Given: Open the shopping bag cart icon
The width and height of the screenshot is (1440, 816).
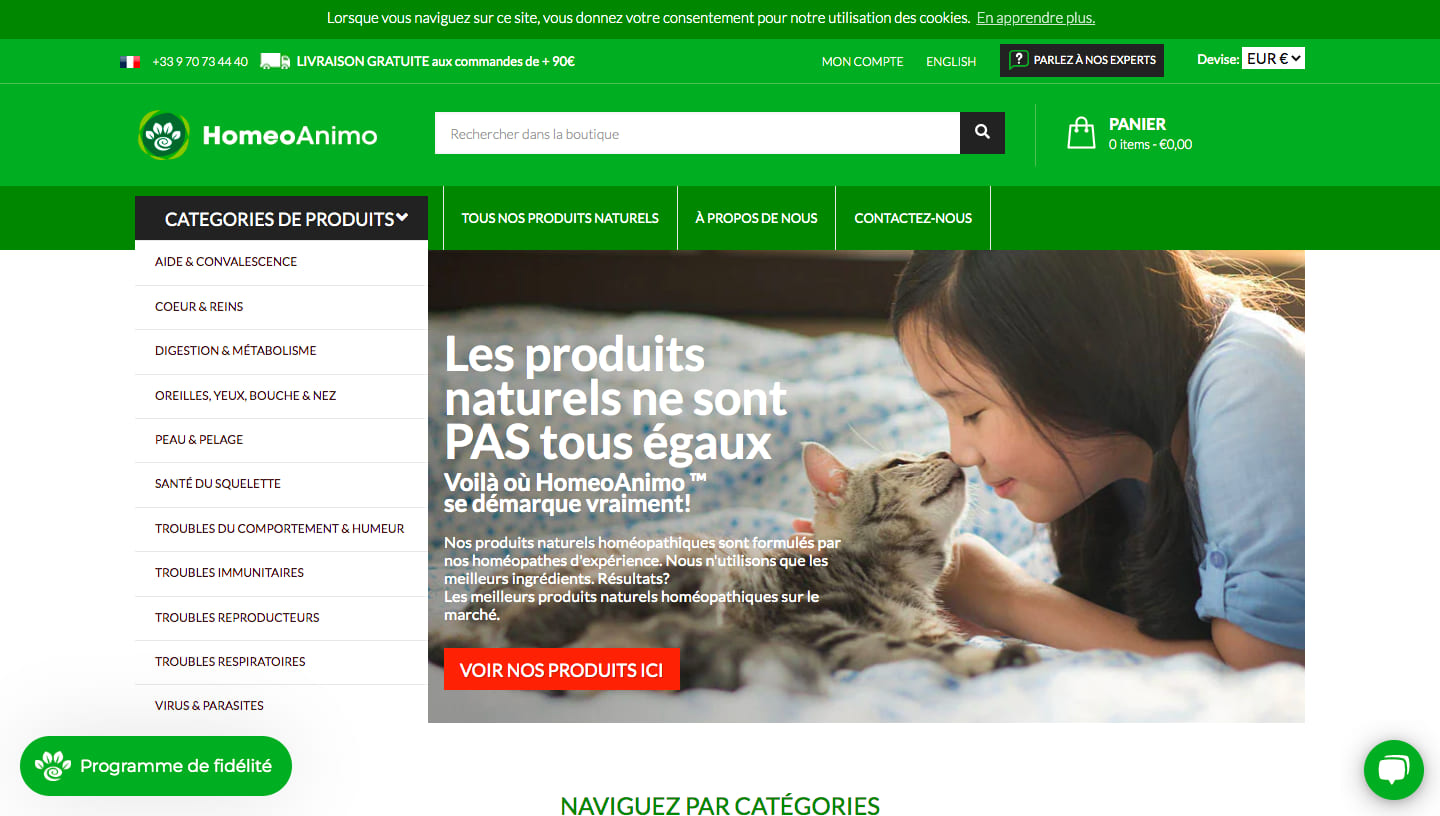Looking at the screenshot, I should [x=1081, y=133].
